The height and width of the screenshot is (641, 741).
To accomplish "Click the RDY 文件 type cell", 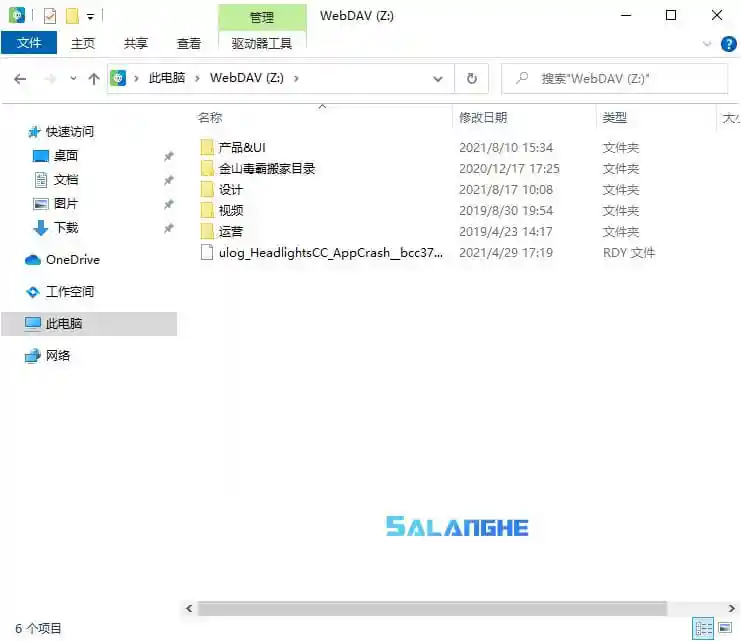I will tap(629, 253).
